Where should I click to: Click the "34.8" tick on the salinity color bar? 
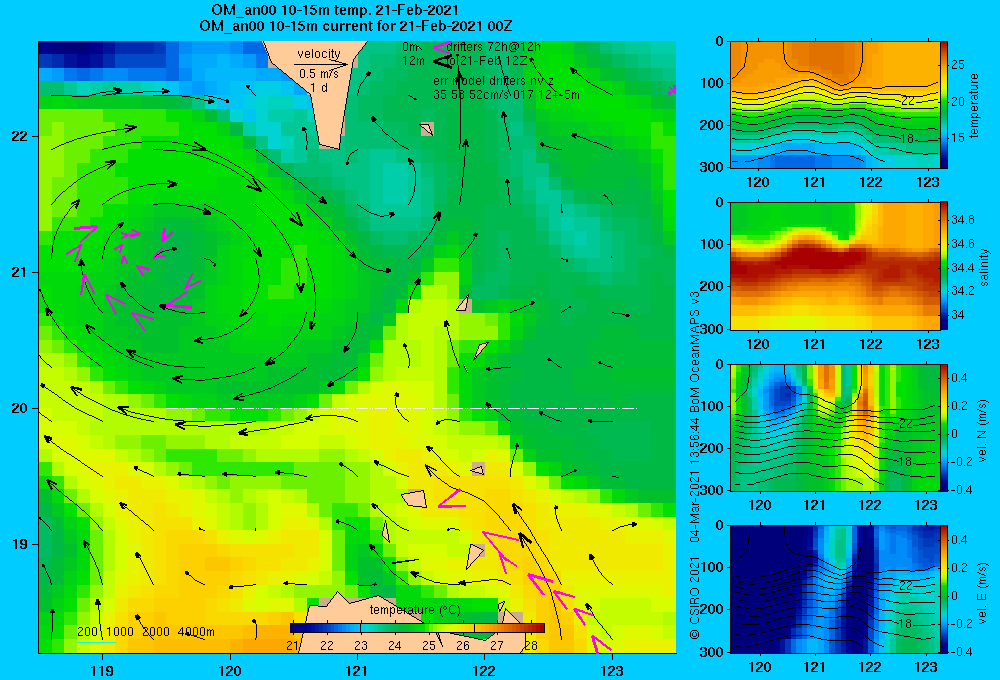point(962,220)
